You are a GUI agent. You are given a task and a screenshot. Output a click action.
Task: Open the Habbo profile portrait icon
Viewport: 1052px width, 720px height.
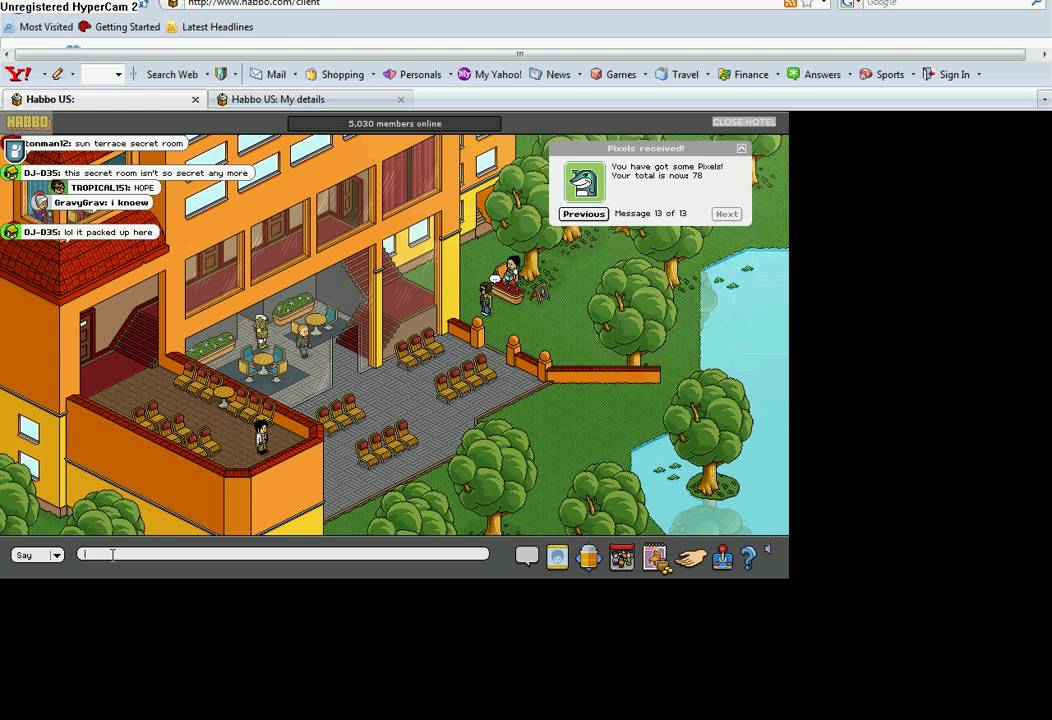click(558, 557)
